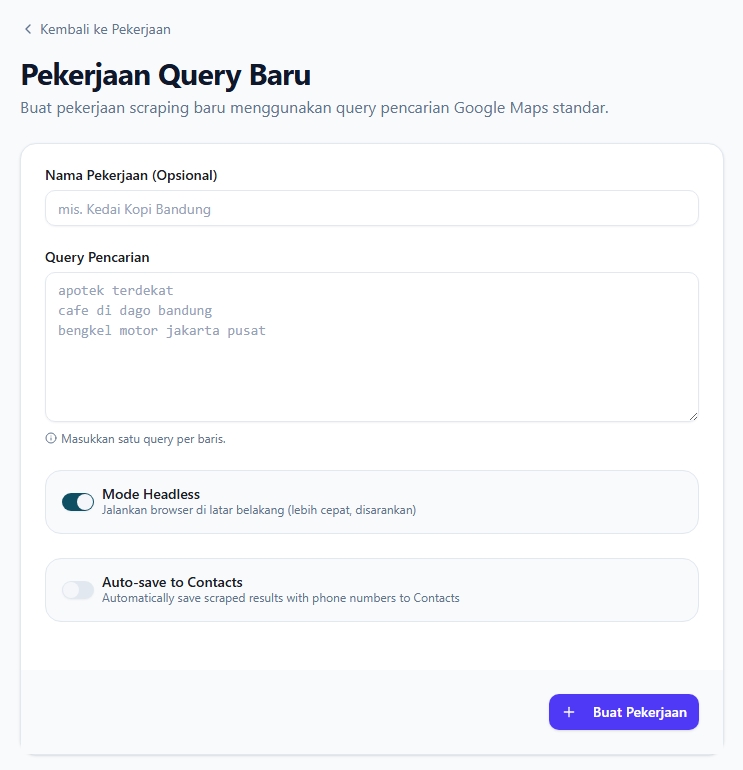Click the Query Pencarian label
Image resolution: width=743 pixels, height=770 pixels.
pyautogui.click(x=97, y=257)
